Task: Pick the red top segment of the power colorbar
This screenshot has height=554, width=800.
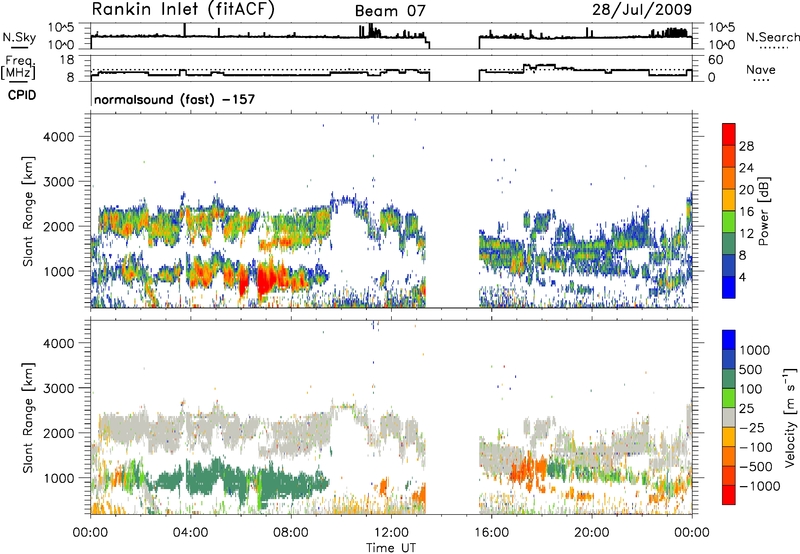Action: pyautogui.click(x=729, y=134)
